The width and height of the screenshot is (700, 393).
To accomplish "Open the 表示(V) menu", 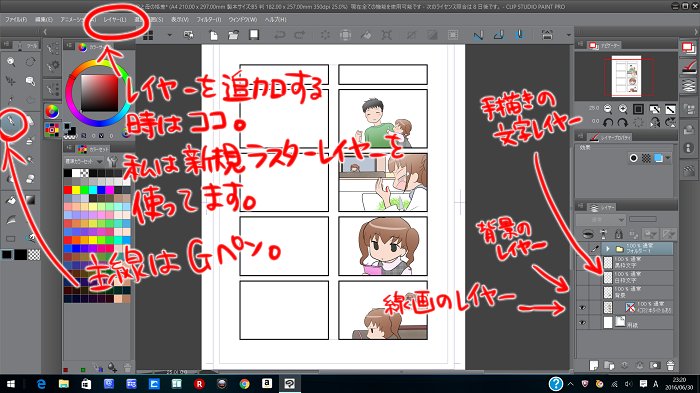I will point(180,20).
